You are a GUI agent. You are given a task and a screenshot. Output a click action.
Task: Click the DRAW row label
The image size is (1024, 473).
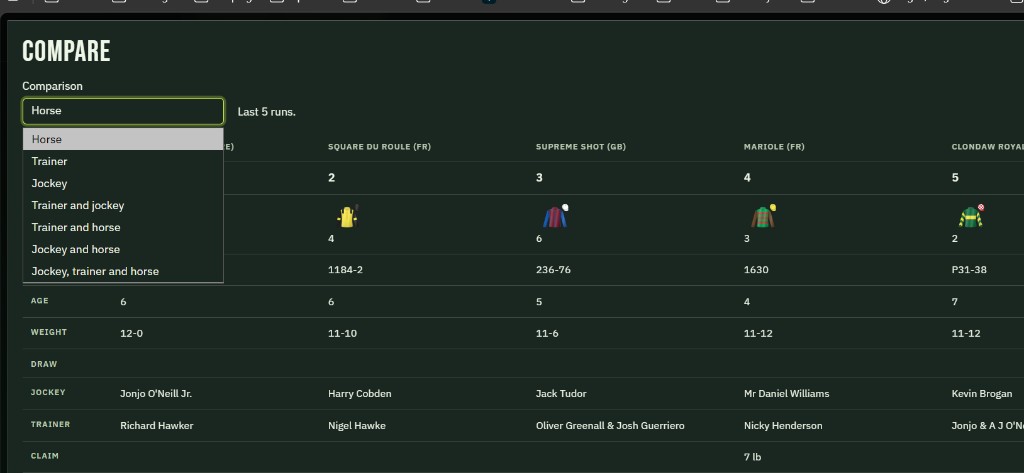click(x=44, y=365)
